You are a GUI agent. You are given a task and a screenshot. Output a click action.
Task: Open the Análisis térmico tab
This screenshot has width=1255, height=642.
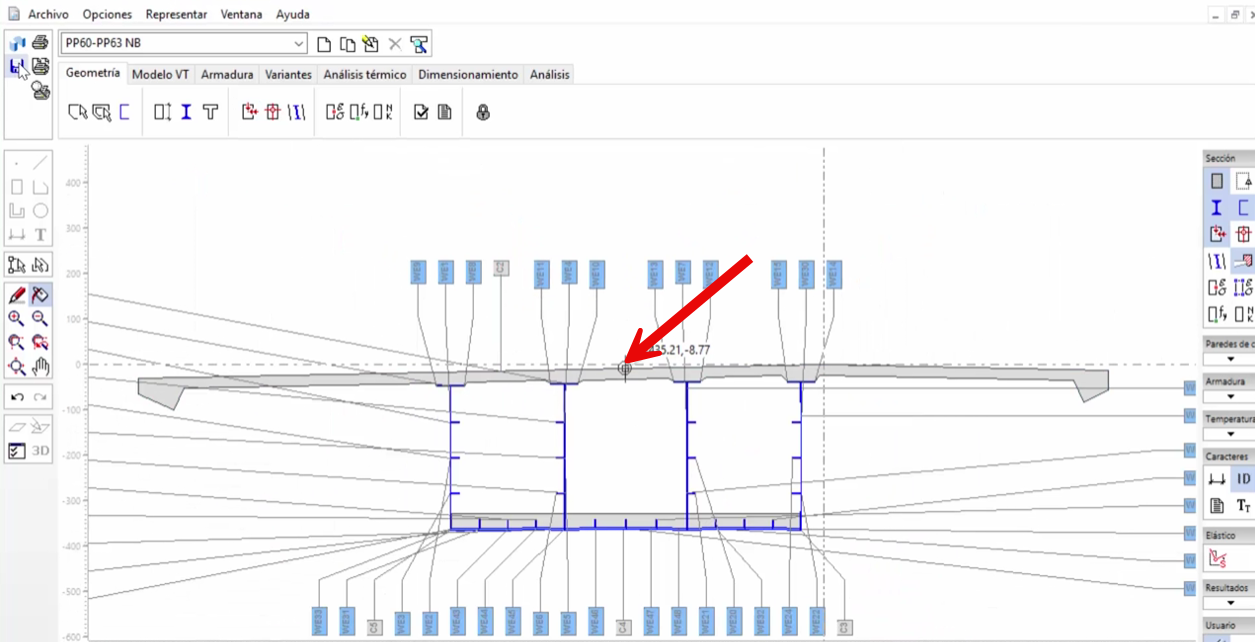(365, 74)
